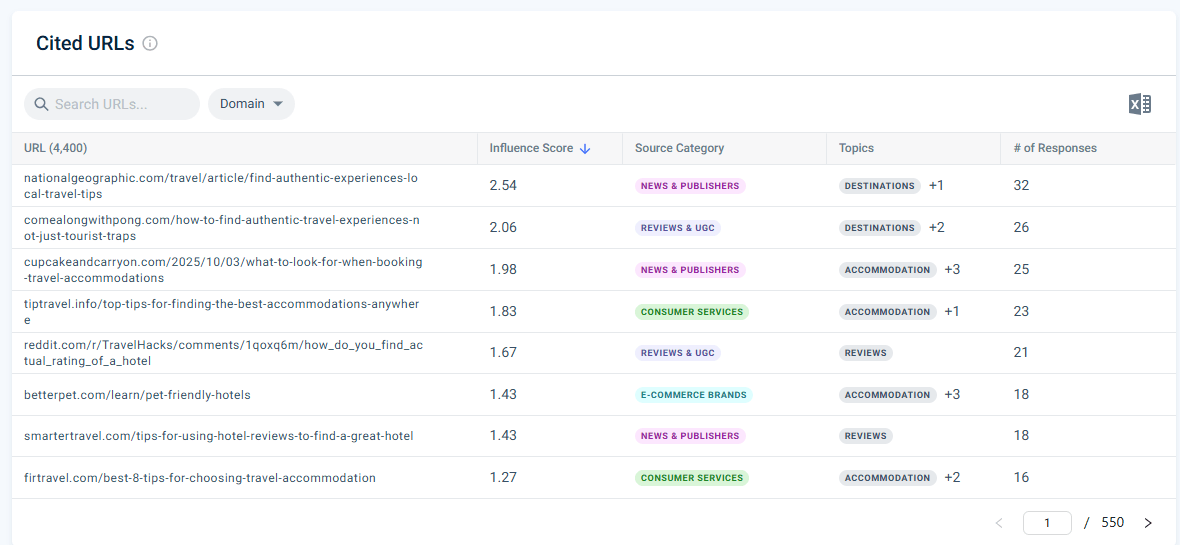
Task: Export table using the Excel icon
Action: (x=1139, y=104)
